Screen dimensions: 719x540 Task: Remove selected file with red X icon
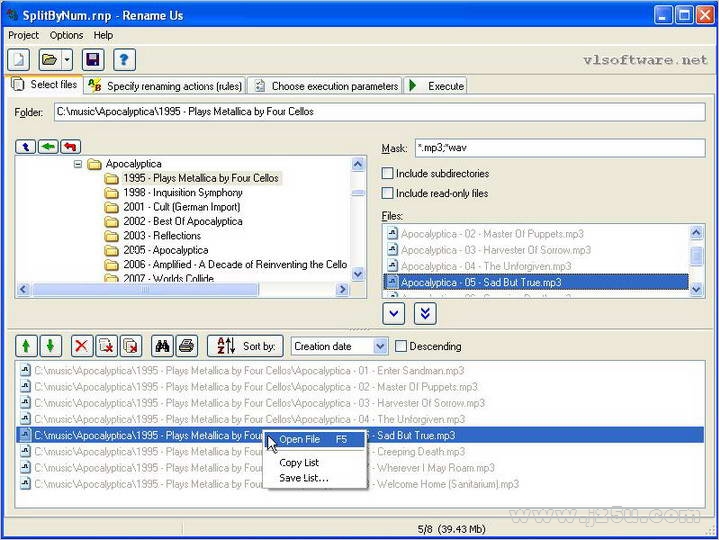click(x=82, y=346)
